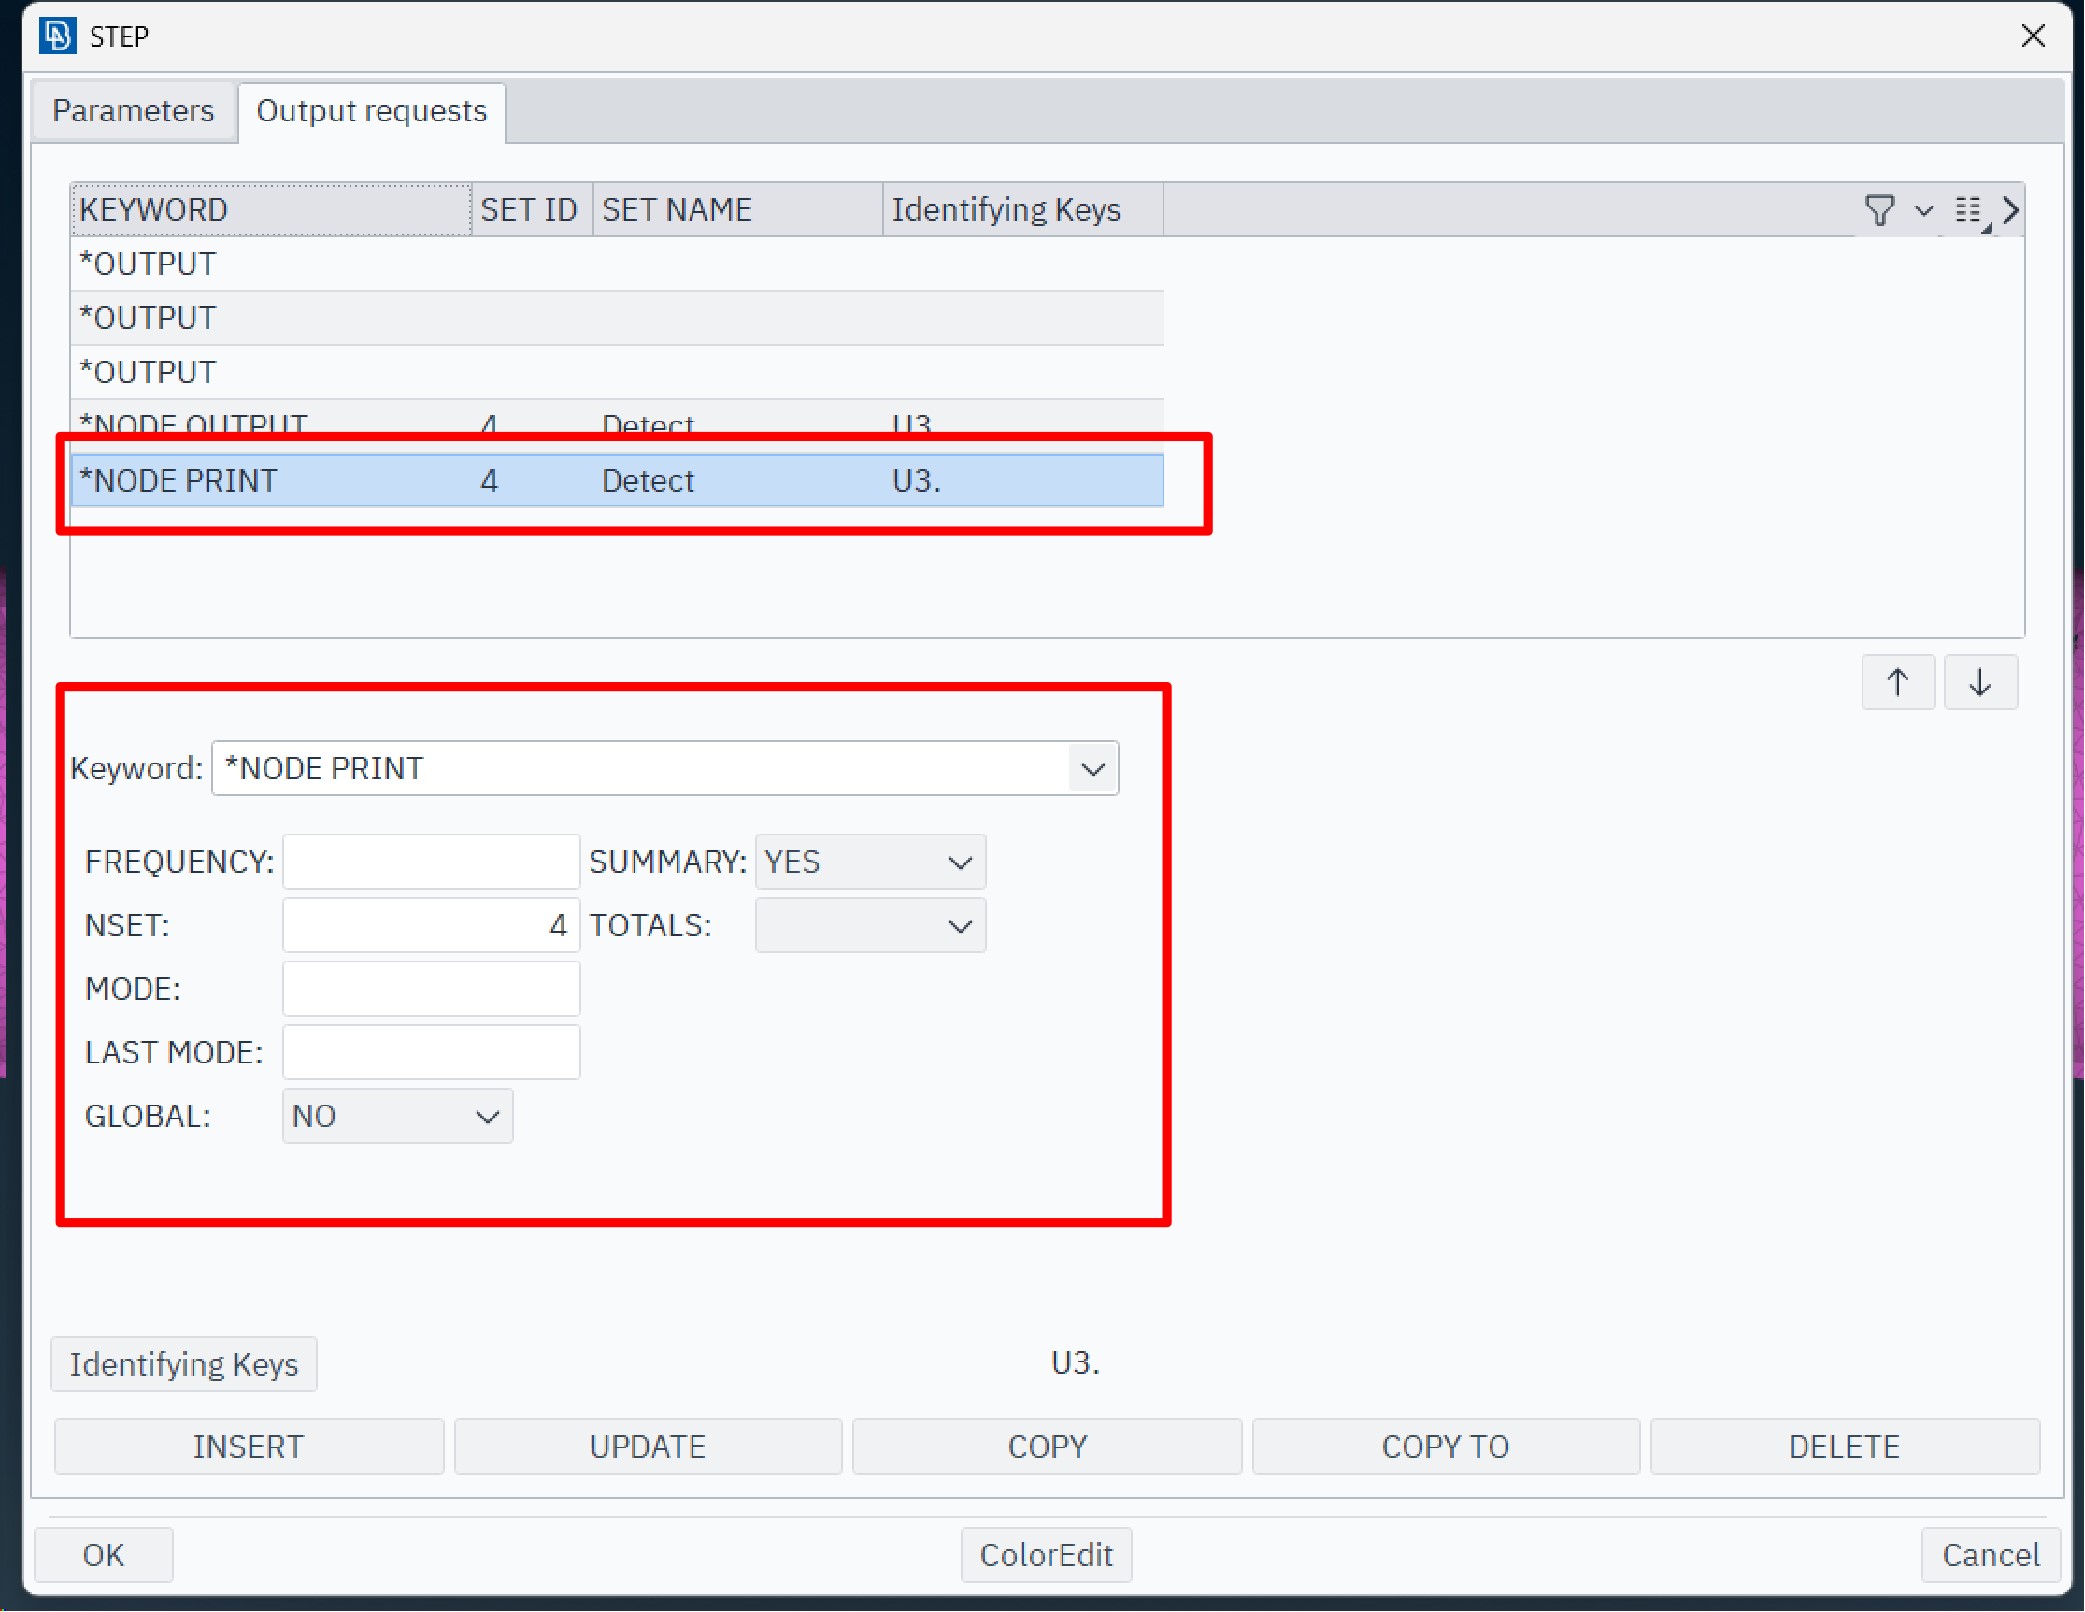Image resolution: width=2085 pixels, height=1612 pixels.
Task: Click the DELETE button
Action: coord(1843,1447)
